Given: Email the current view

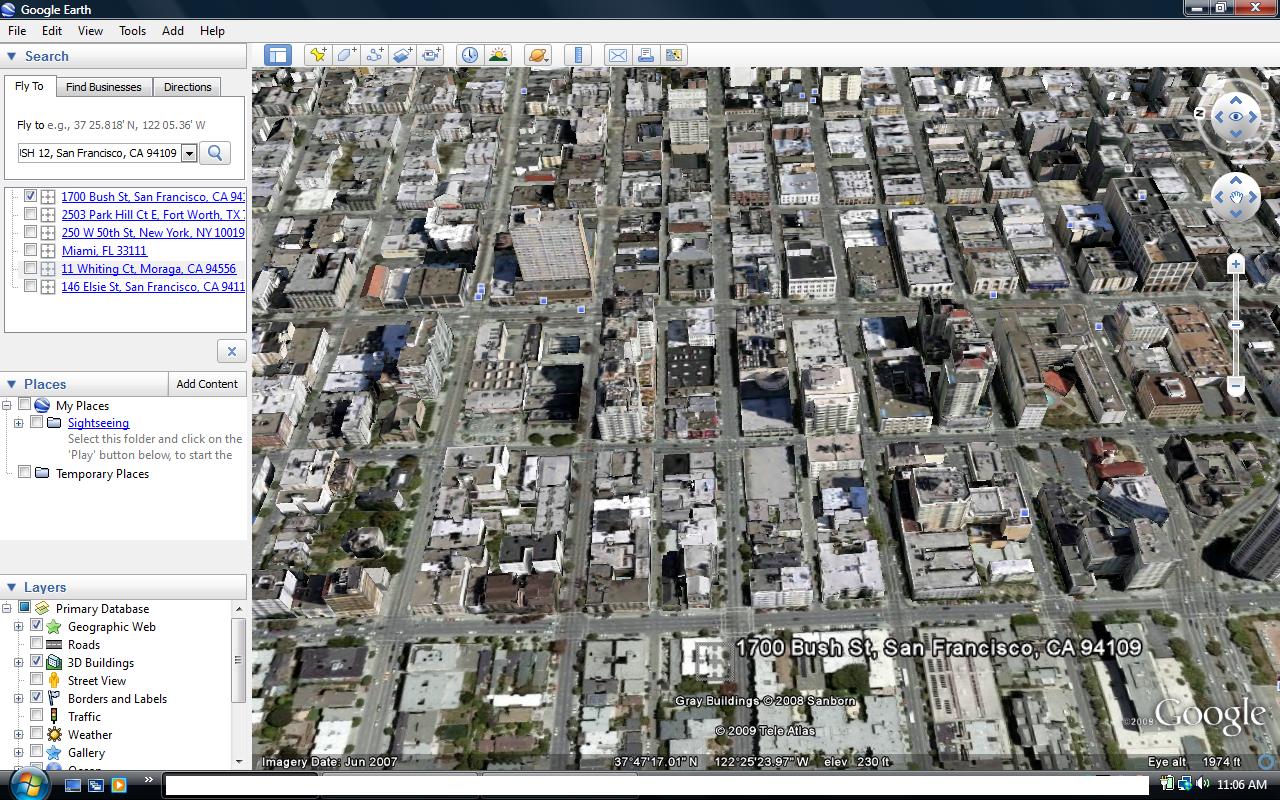Looking at the screenshot, I should (x=618, y=55).
